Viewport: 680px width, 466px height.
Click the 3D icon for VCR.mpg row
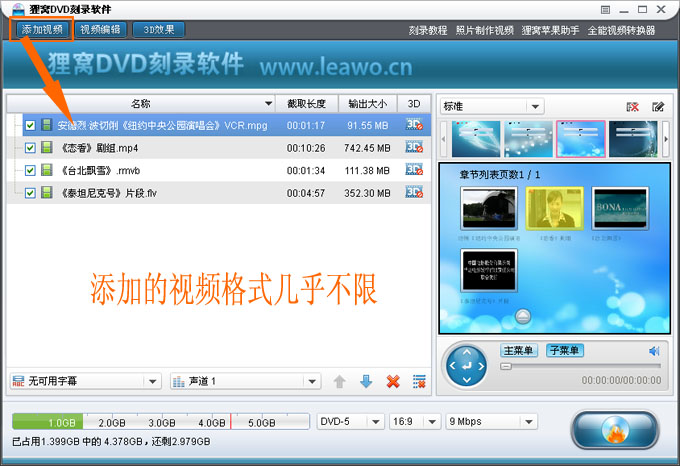click(414, 125)
